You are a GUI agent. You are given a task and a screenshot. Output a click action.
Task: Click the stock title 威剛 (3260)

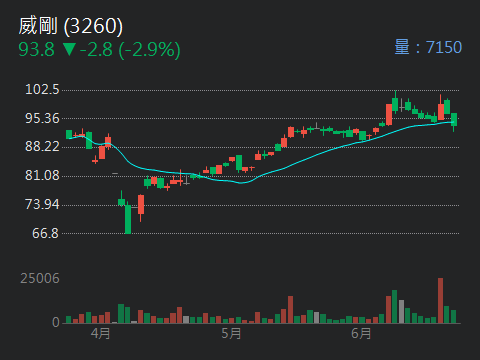click(71, 26)
